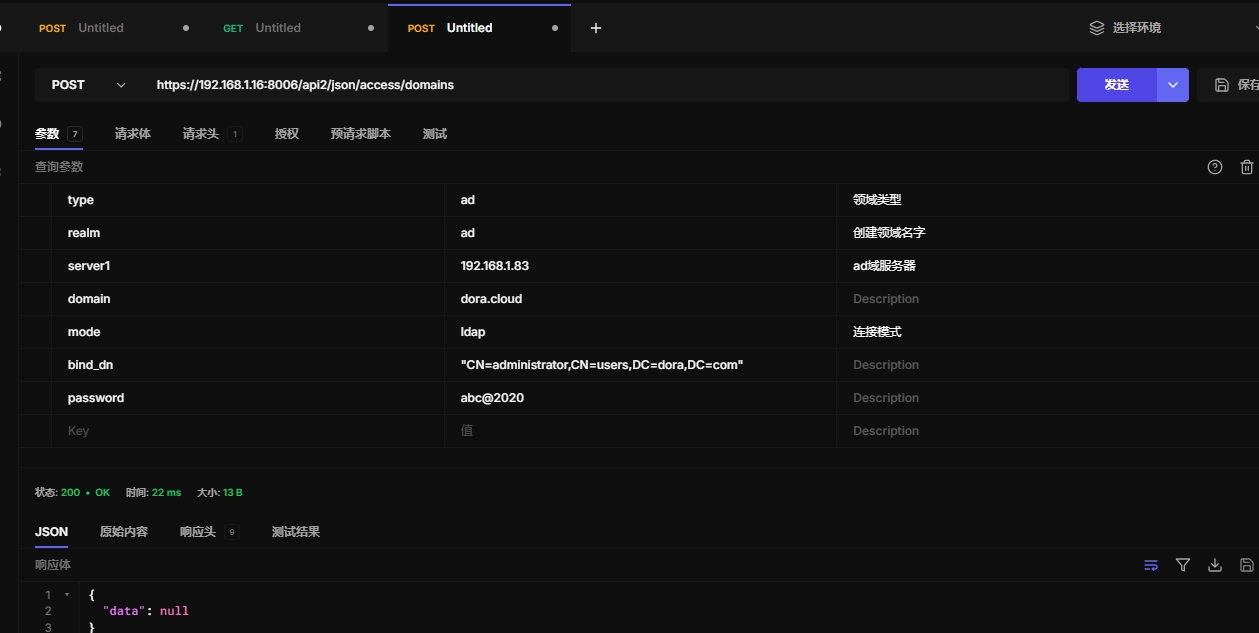Screen dimensions: 1259x633
Task: Expand the dropdown arrow next to 发送
Action: (x=1173, y=85)
